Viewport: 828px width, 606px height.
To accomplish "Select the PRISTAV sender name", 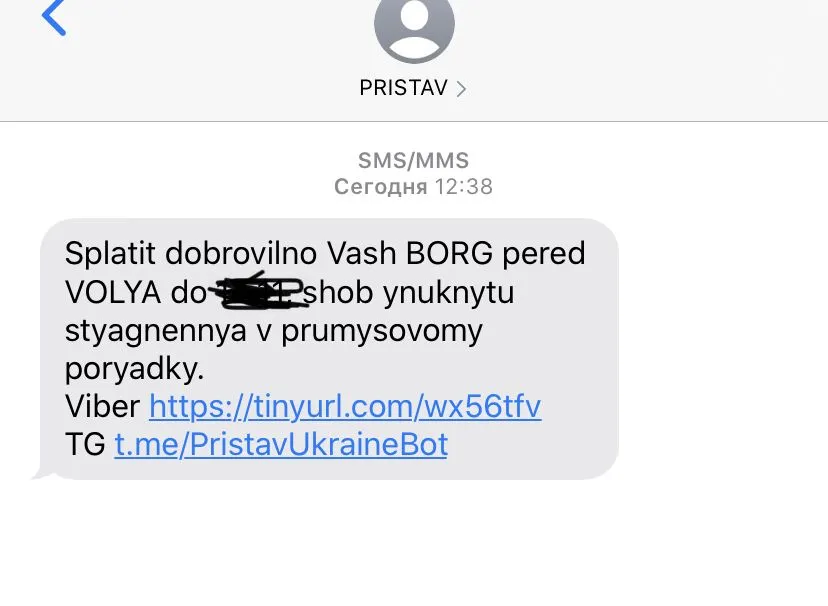I will [x=403, y=88].
